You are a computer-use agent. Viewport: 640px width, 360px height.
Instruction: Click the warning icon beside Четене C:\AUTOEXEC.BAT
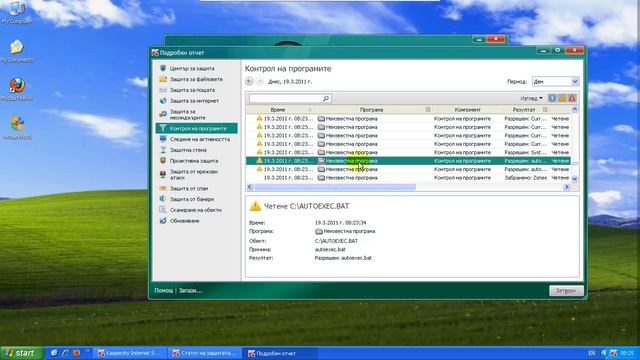(255, 206)
